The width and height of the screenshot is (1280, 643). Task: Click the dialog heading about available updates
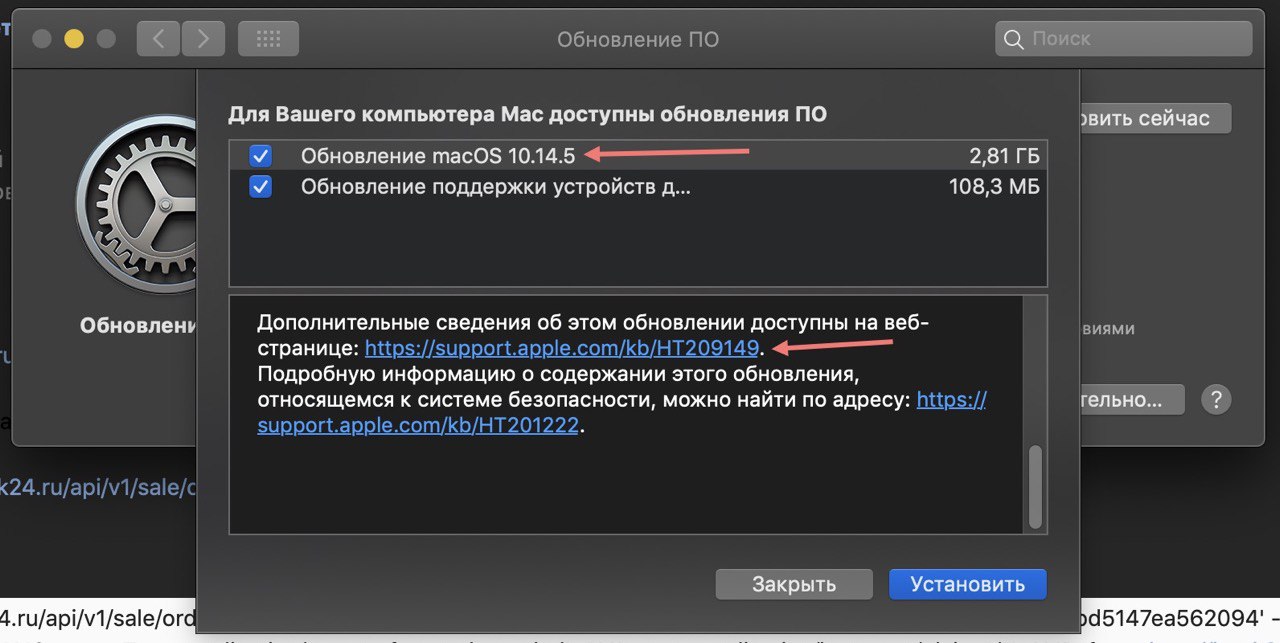coord(527,114)
